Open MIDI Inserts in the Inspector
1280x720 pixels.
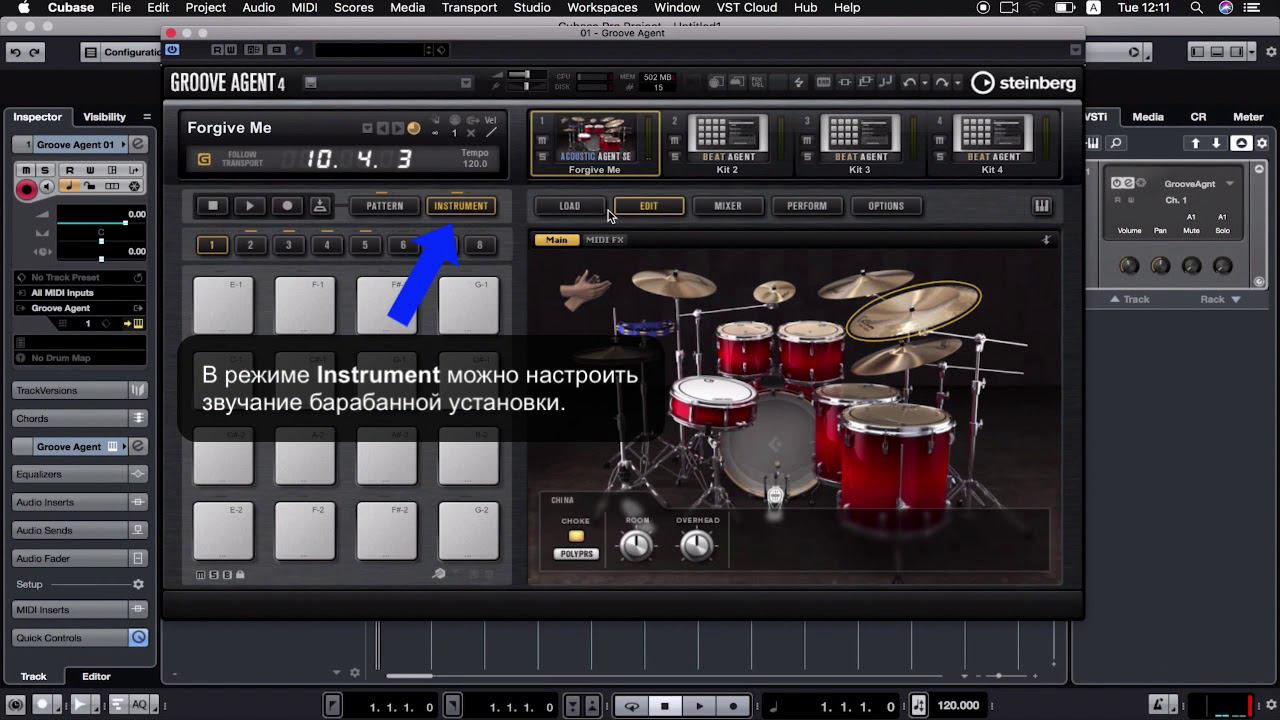click(64, 609)
